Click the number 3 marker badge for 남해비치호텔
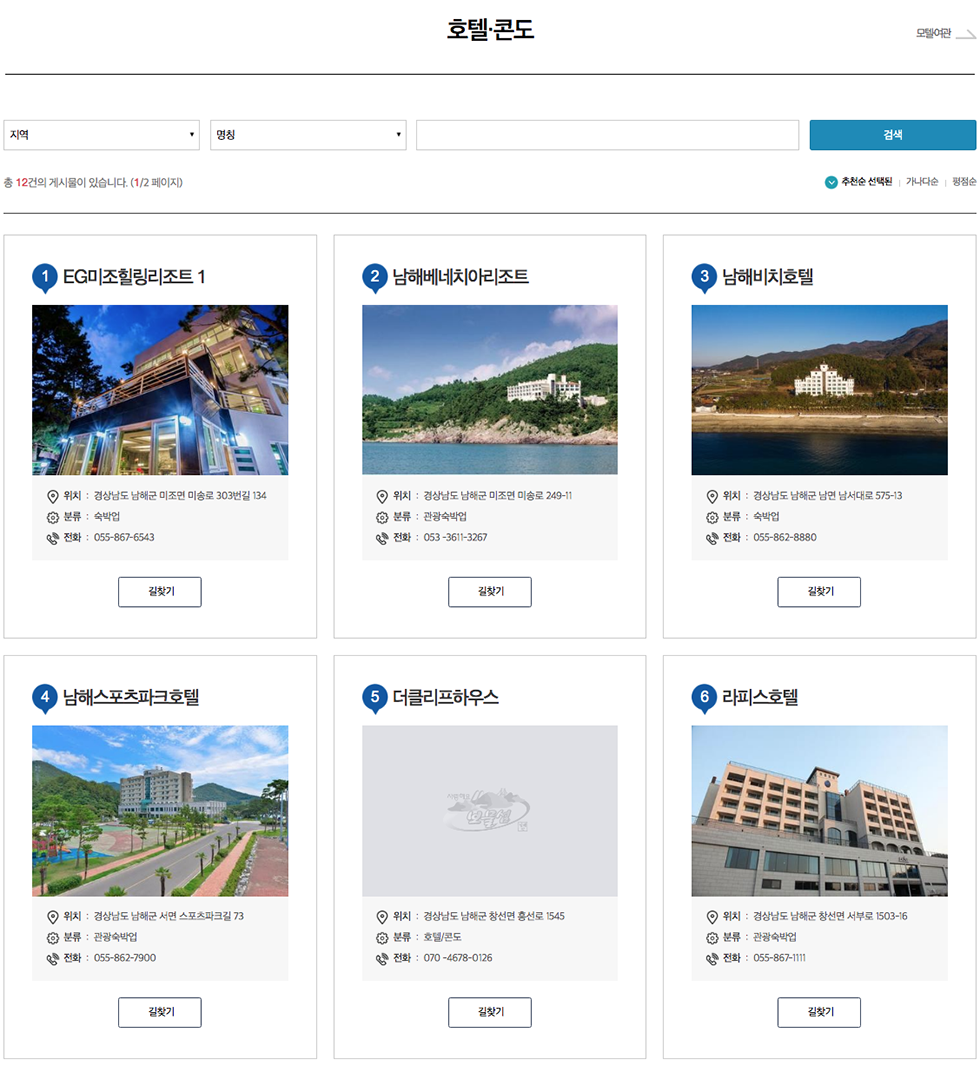The width and height of the screenshot is (980, 1066). coord(704,277)
